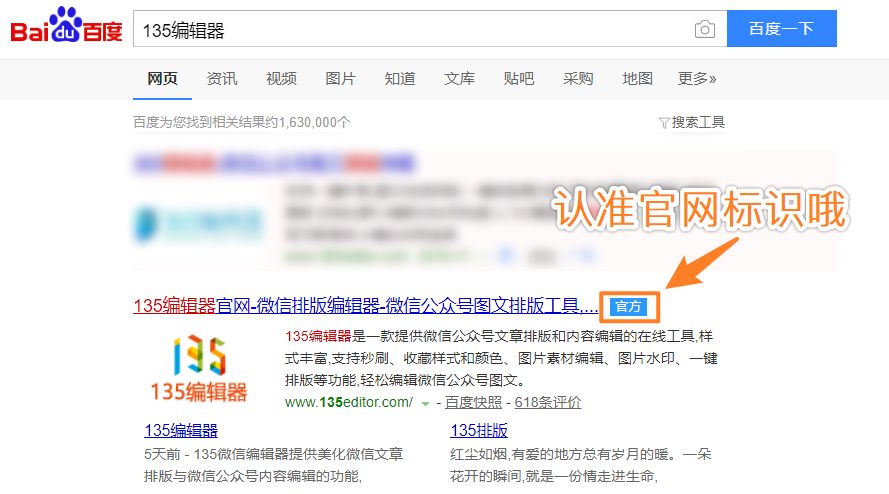Click snippet text starting 红尘如烟
Viewport: 889px width, 494px height.
pos(581,465)
